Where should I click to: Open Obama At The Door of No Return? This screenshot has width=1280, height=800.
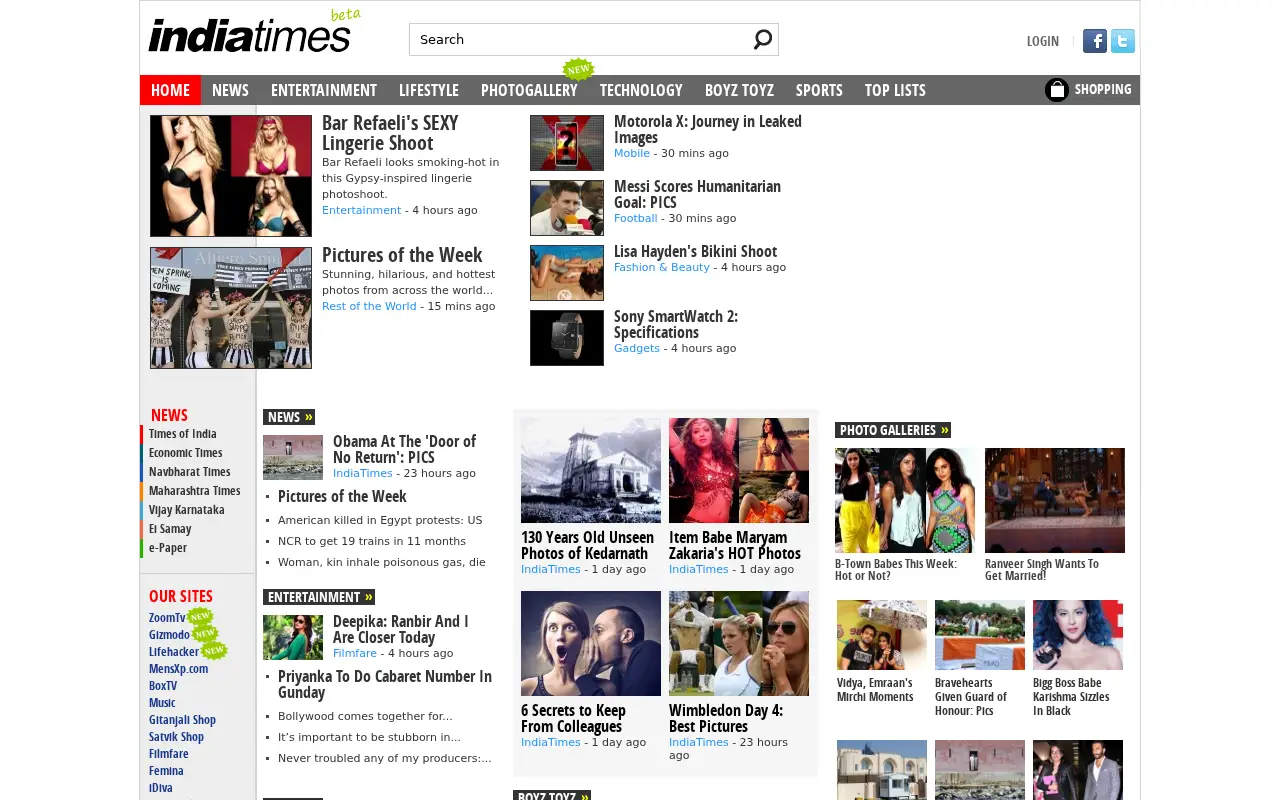coord(404,449)
